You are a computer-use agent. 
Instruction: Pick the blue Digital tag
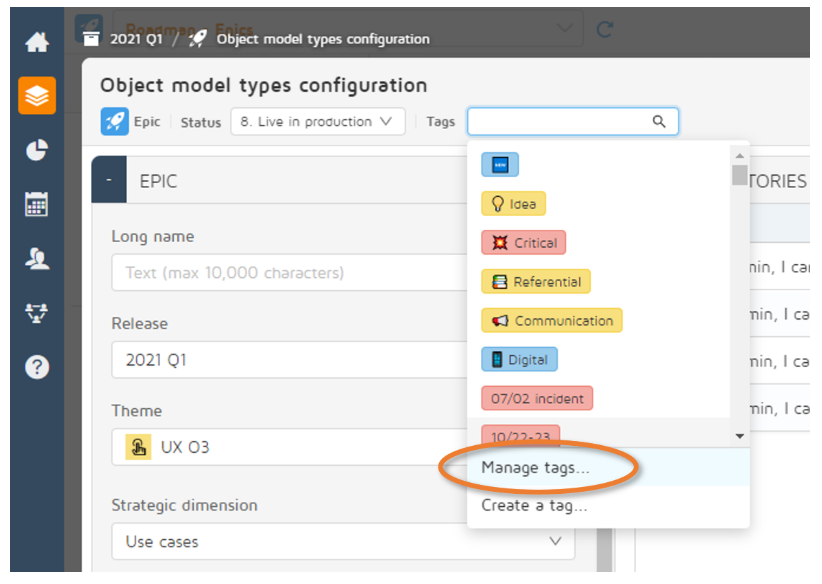click(518, 360)
